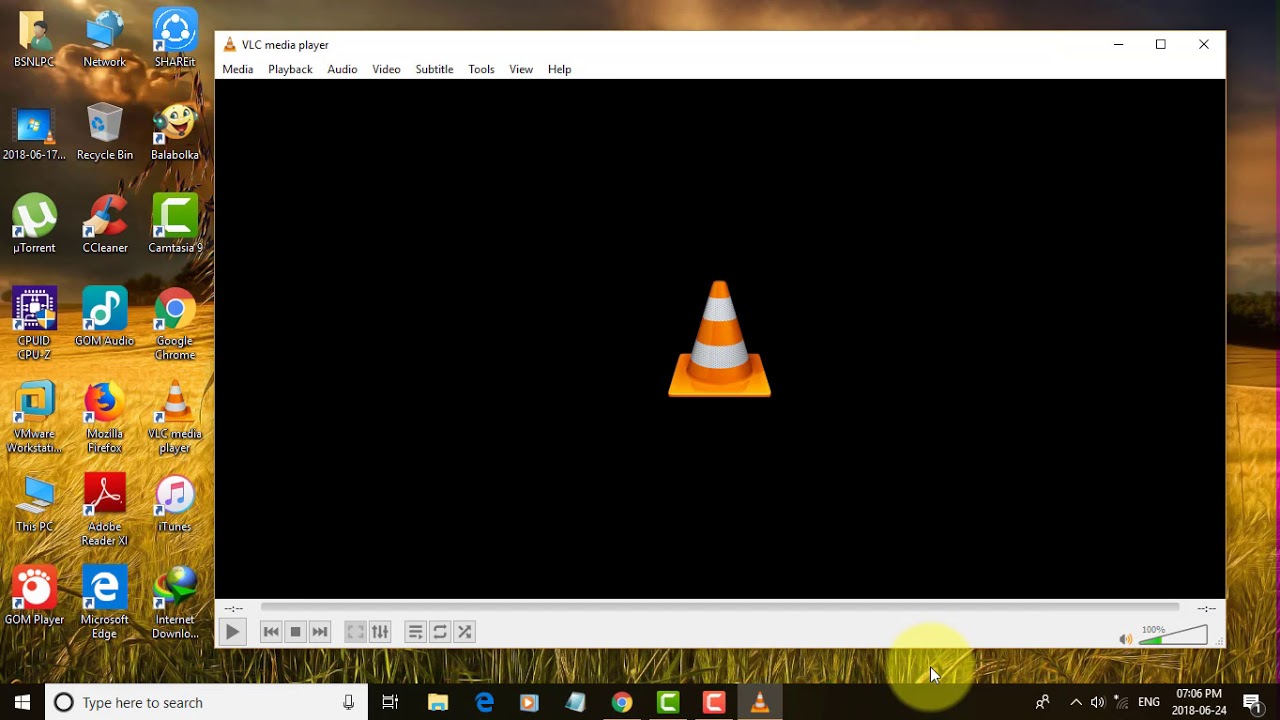Image resolution: width=1280 pixels, height=720 pixels.
Task: Select the GOM Player desktop shortcut
Action: pyautogui.click(x=34, y=597)
